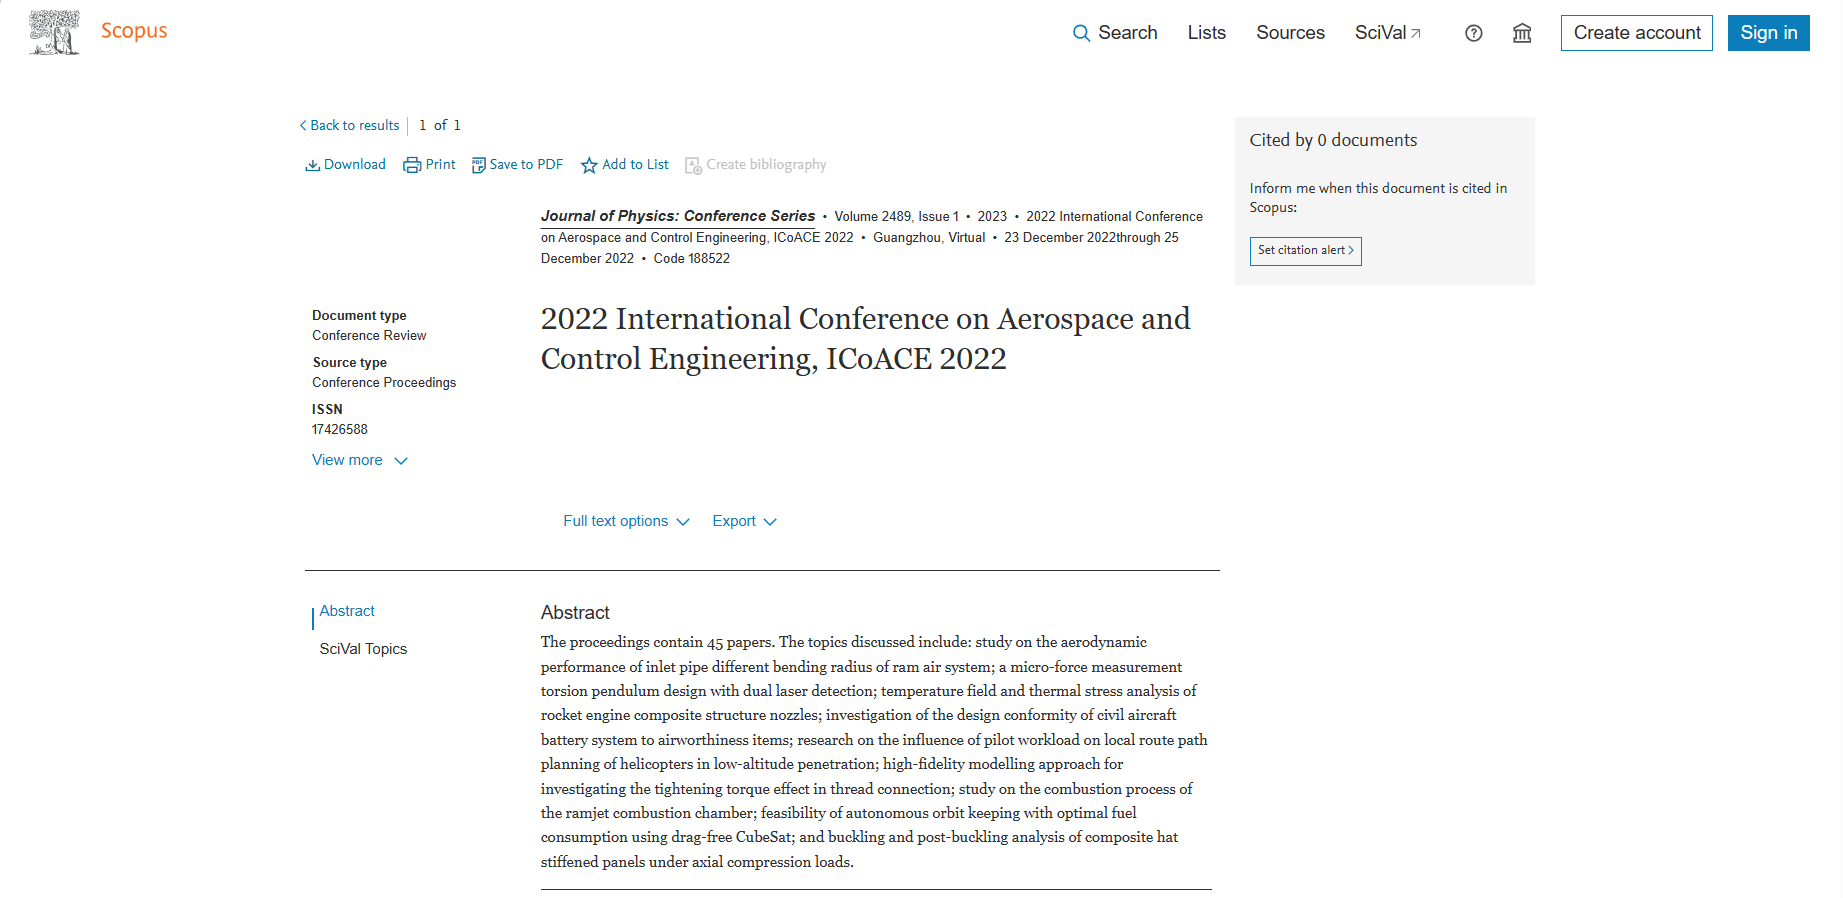Open the help question mark icon
The width and height of the screenshot is (1843, 898).
point(1473,33)
